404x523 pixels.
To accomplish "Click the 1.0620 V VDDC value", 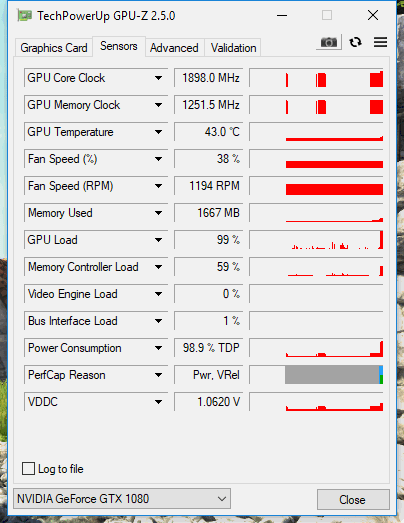I will point(209,402).
